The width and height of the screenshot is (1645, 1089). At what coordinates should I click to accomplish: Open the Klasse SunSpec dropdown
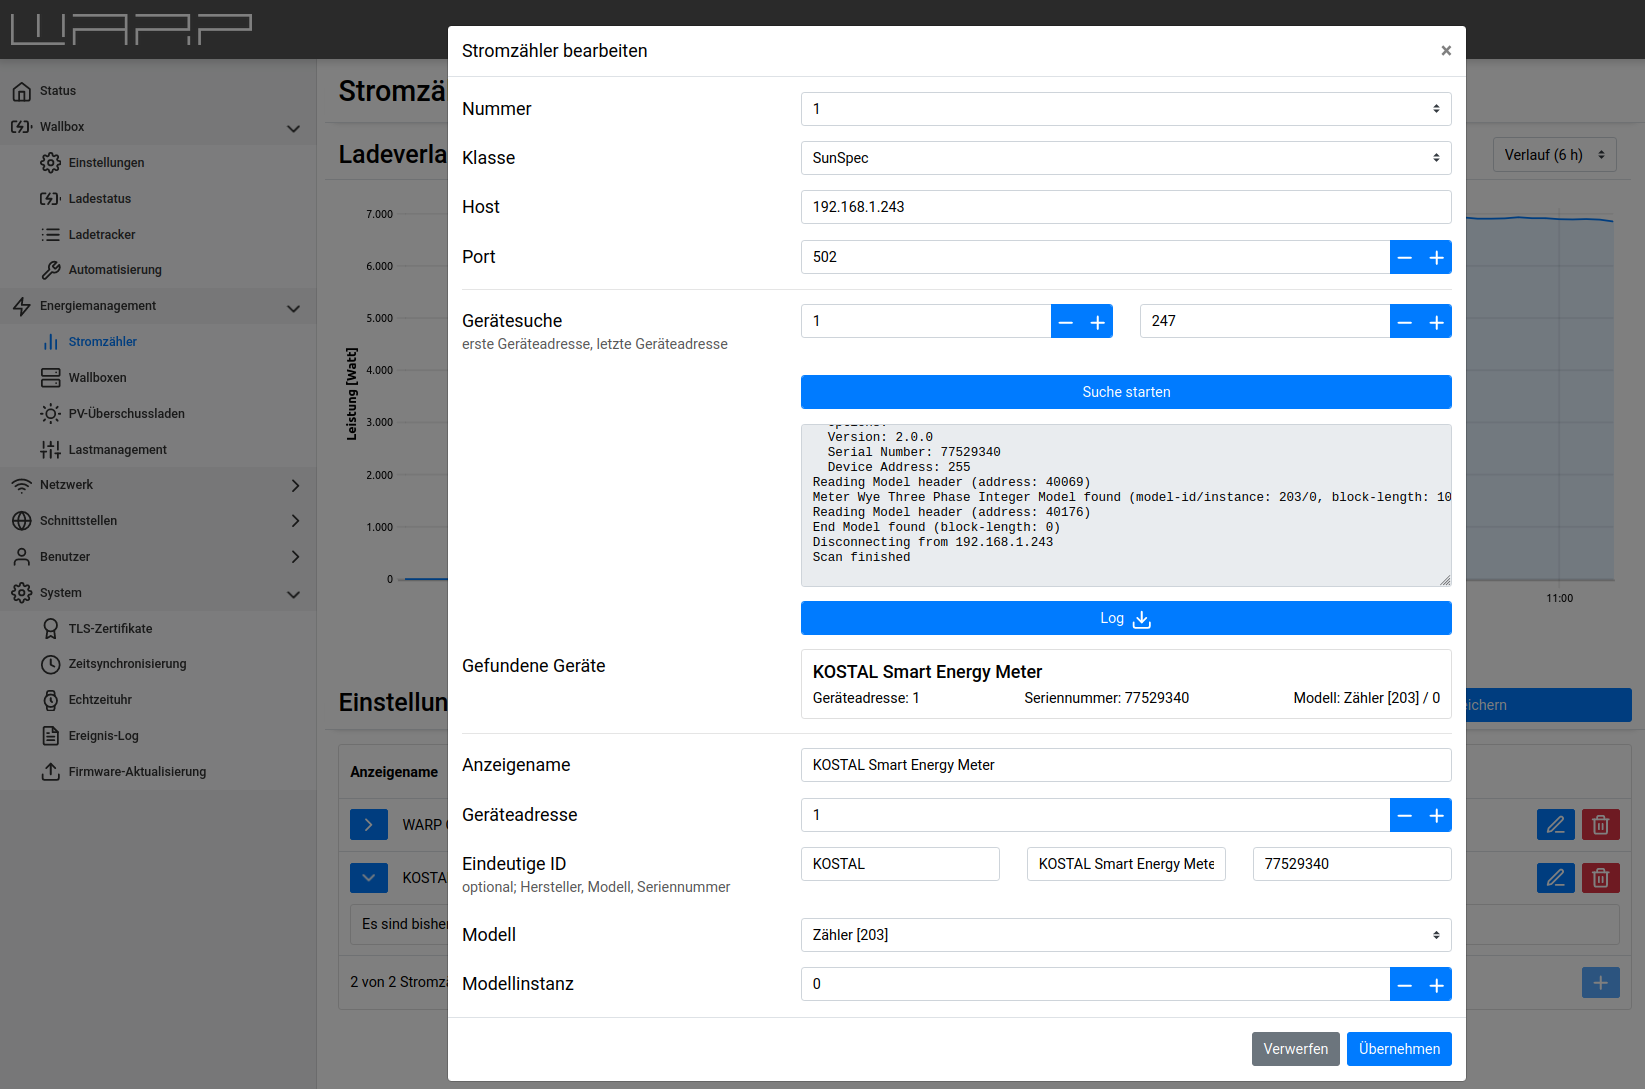(x=1125, y=158)
